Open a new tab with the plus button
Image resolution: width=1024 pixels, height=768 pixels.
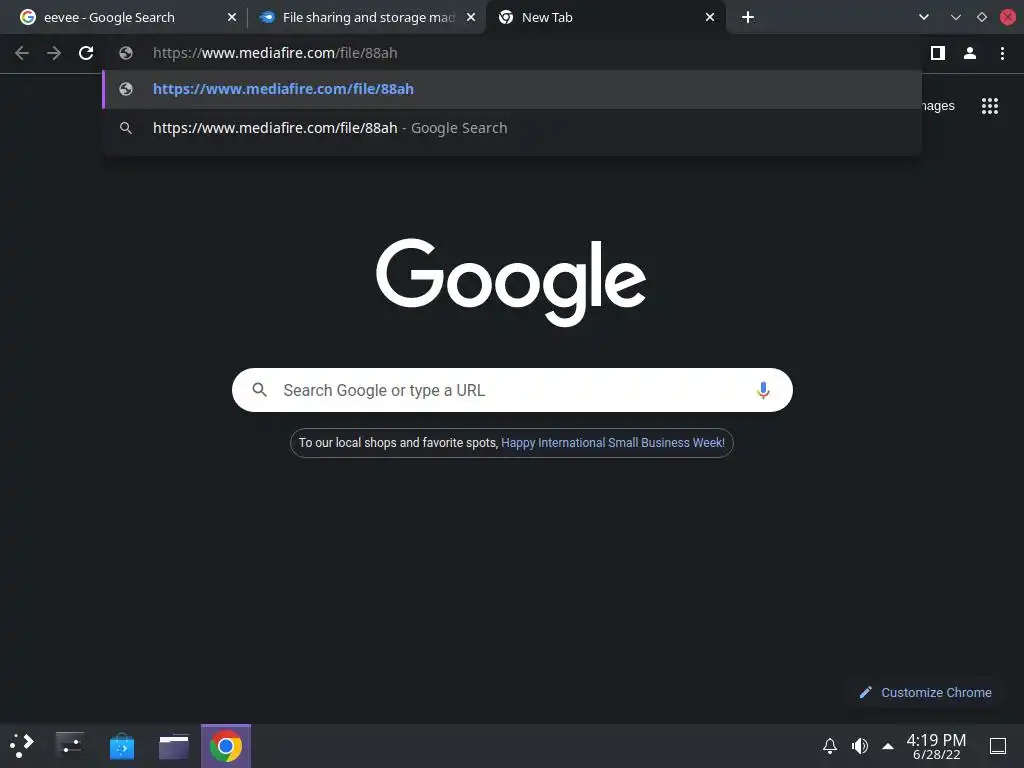click(x=748, y=18)
